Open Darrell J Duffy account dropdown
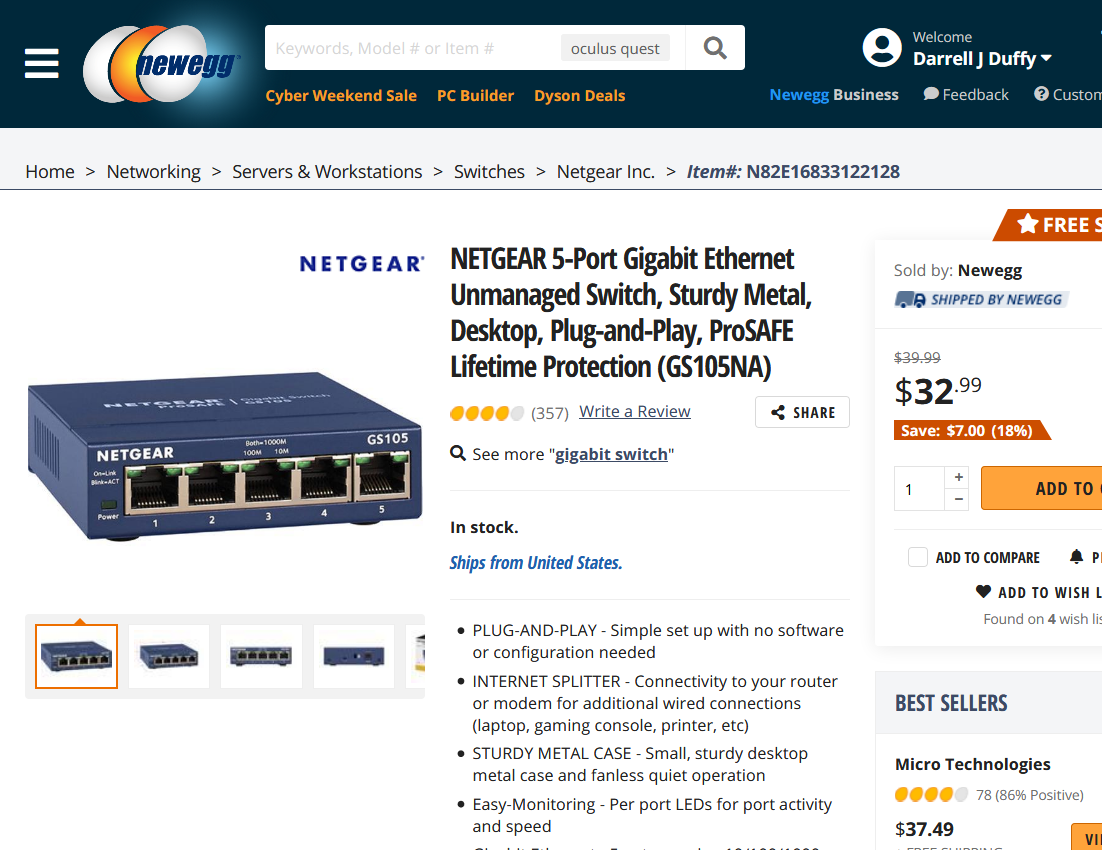This screenshot has height=850, width=1102. pos(982,59)
